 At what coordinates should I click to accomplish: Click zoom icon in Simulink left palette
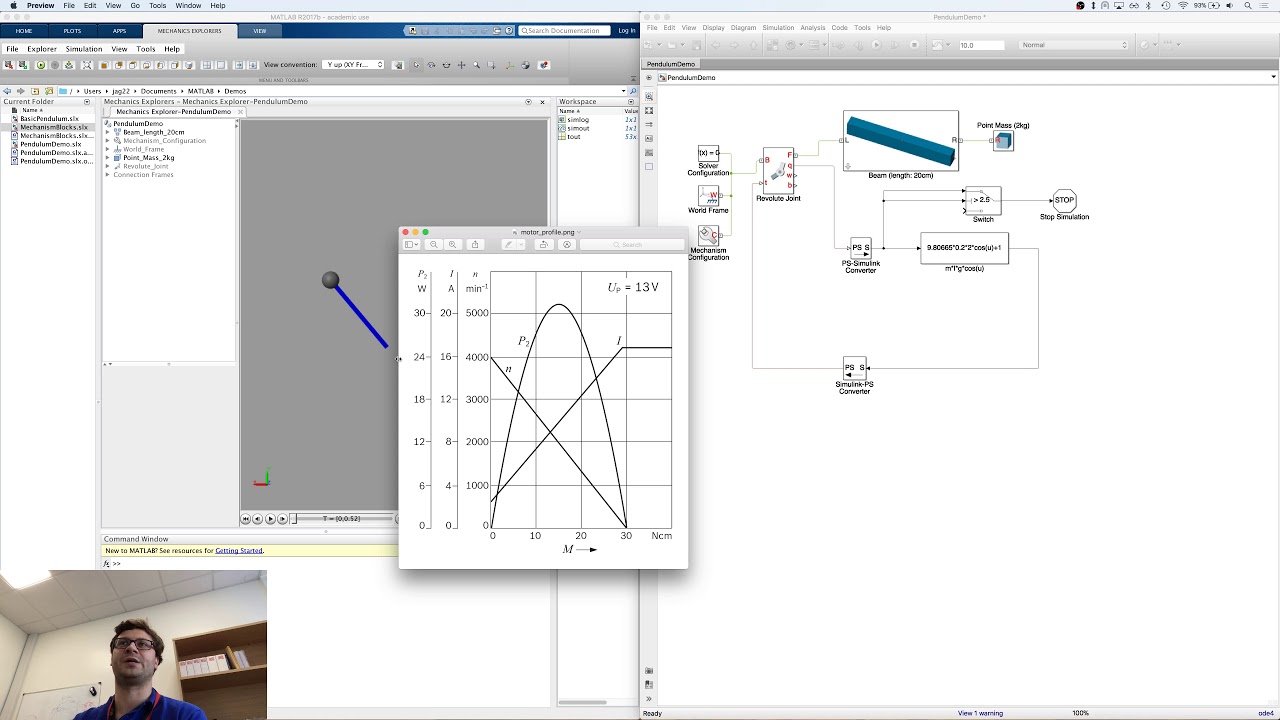coord(649,97)
